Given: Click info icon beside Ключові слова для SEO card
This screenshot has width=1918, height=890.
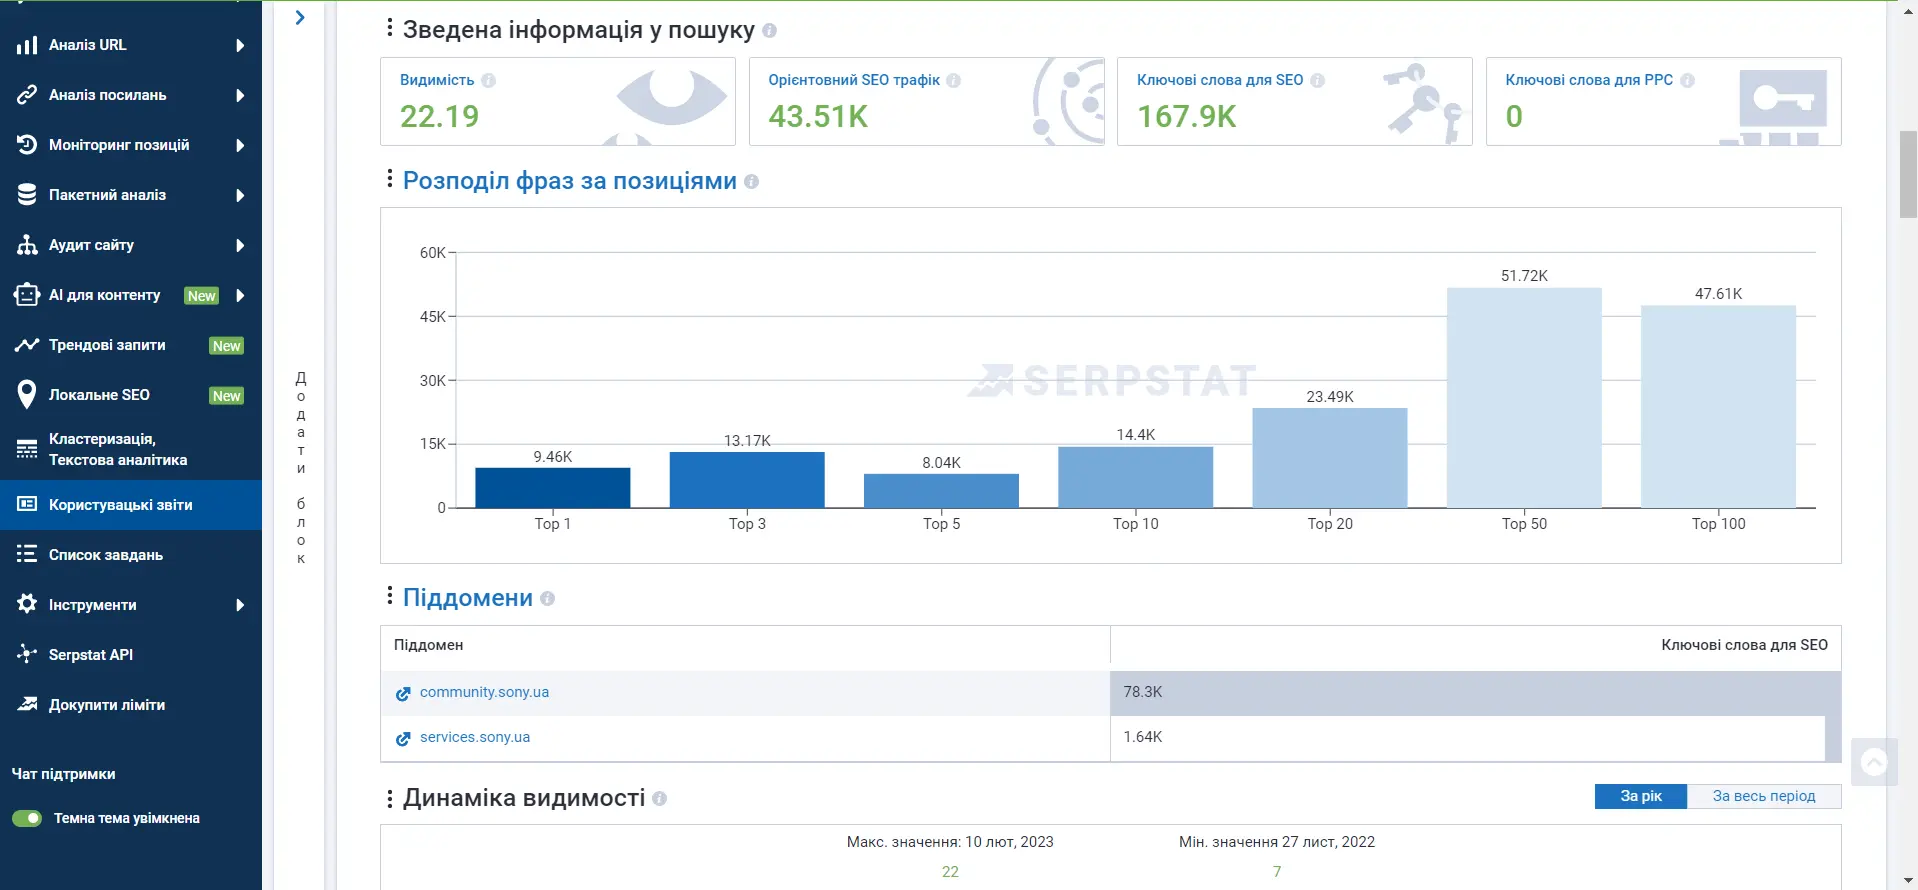Looking at the screenshot, I should click(x=1318, y=81).
